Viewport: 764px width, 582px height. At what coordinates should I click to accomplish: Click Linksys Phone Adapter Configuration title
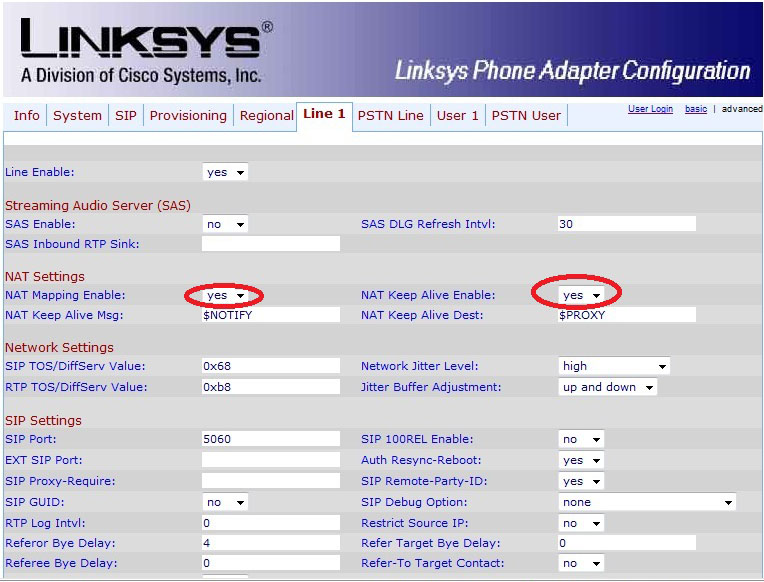click(x=573, y=71)
